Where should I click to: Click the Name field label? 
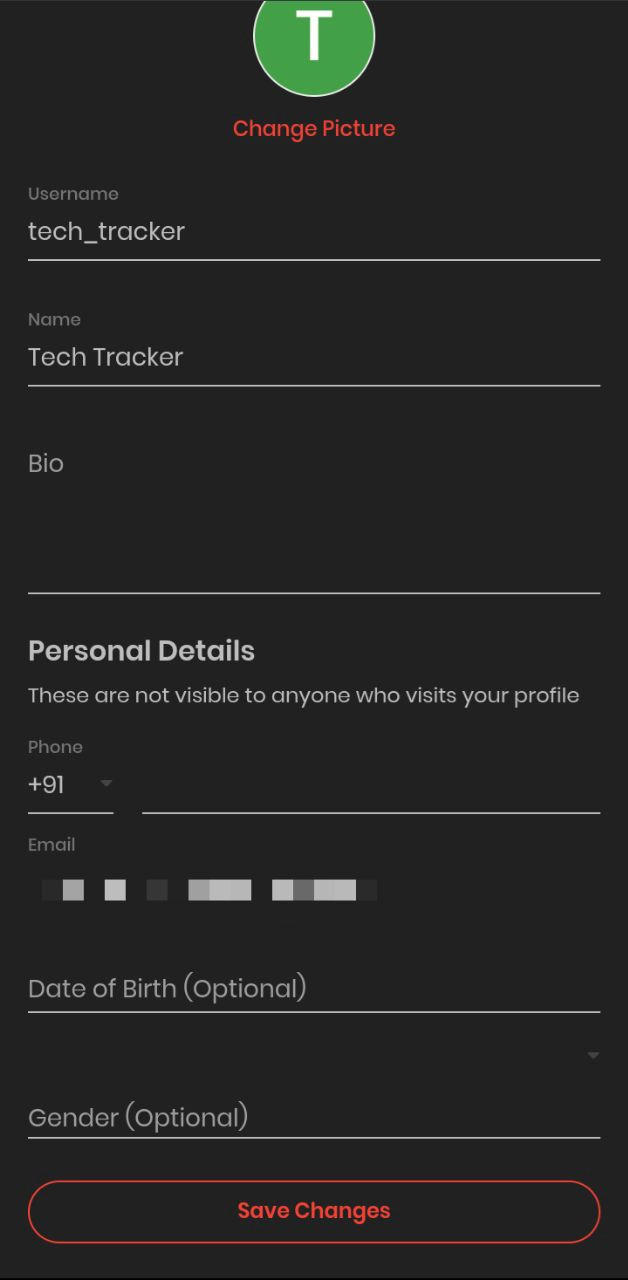tap(55, 320)
